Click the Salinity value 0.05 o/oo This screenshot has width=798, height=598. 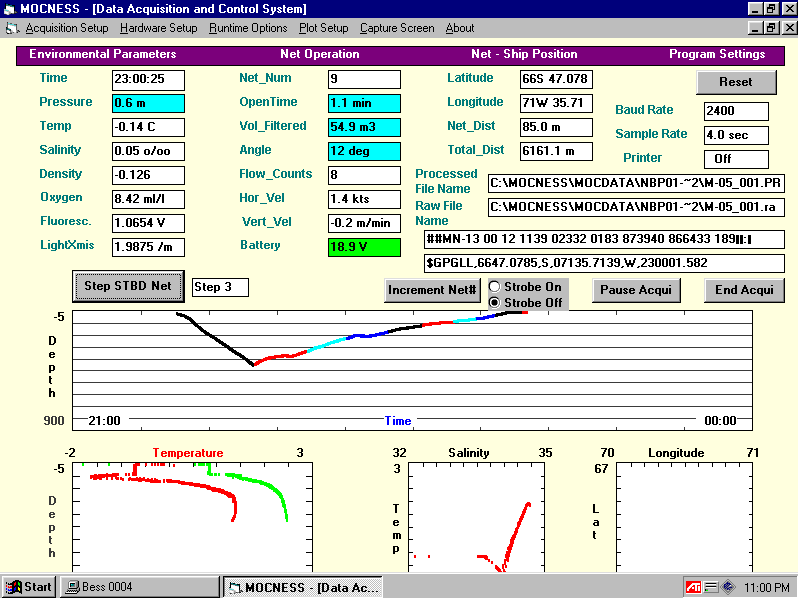click(148, 151)
